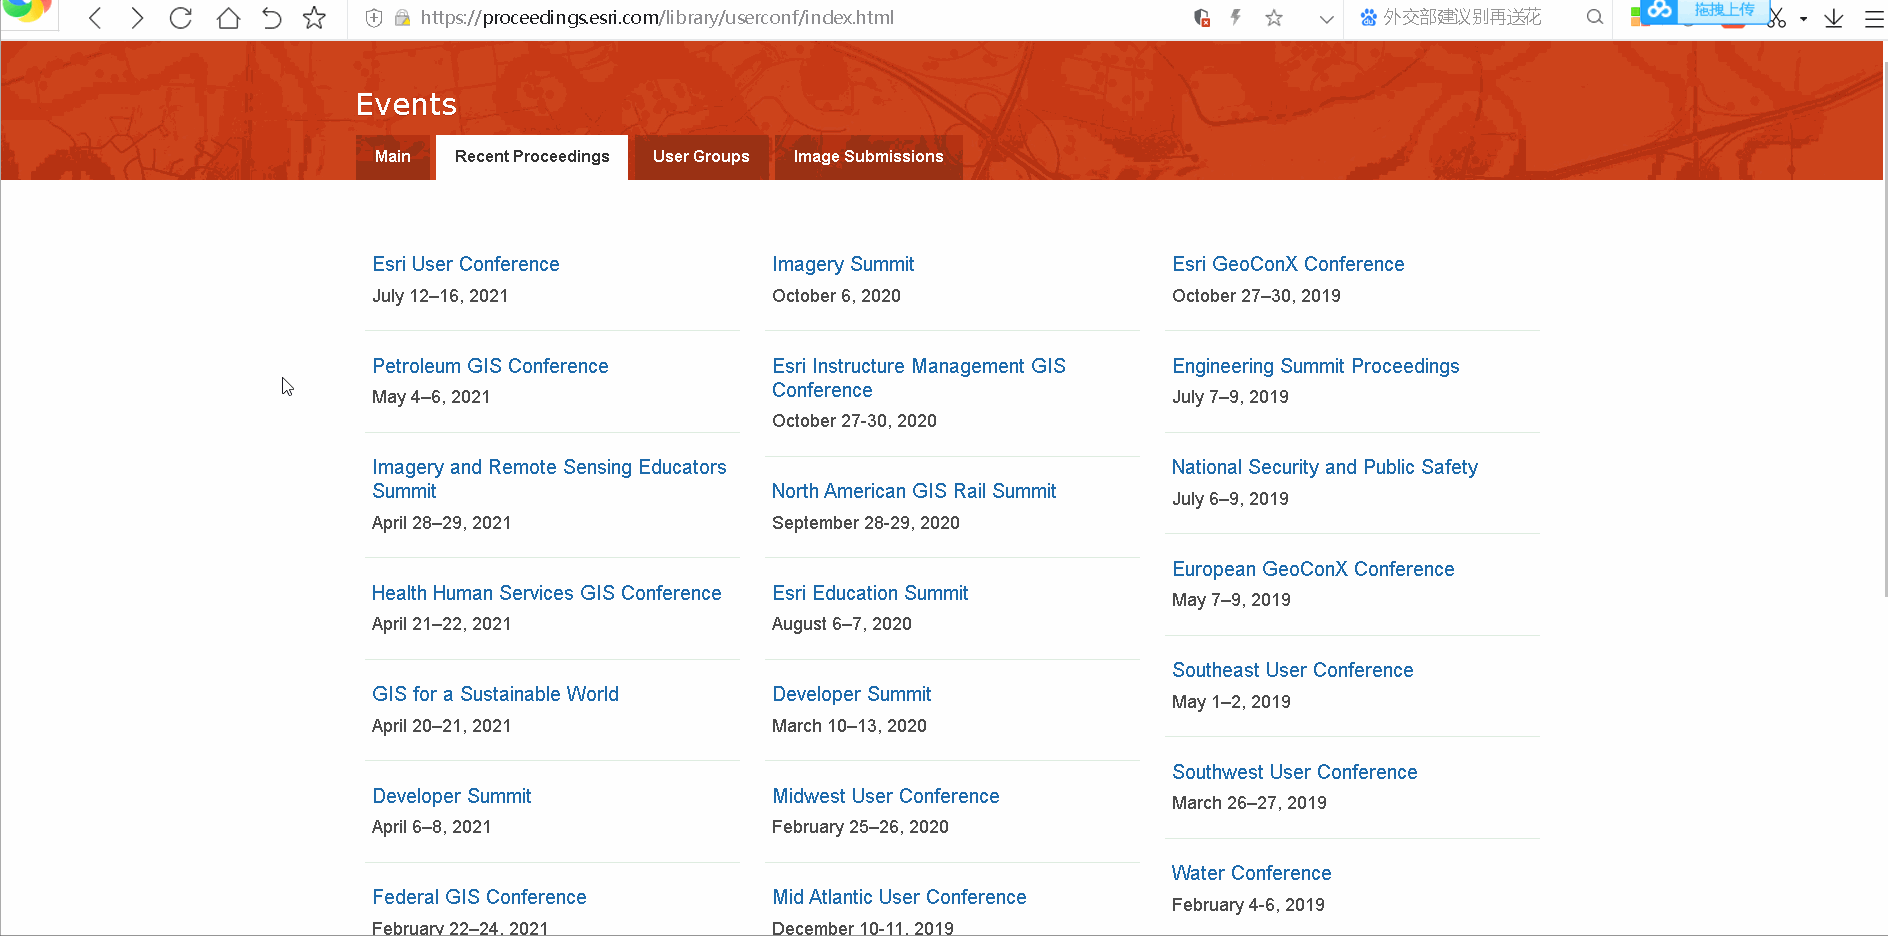Click the 'July 12–16, 2021' date text
Image resolution: width=1888 pixels, height=936 pixels.
tap(440, 296)
